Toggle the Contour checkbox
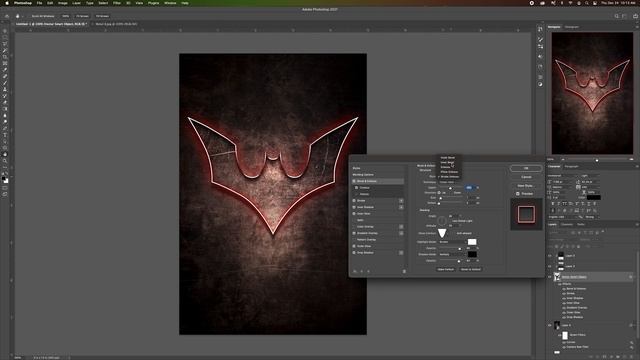 pyautogui.click(x=356, y=188)
